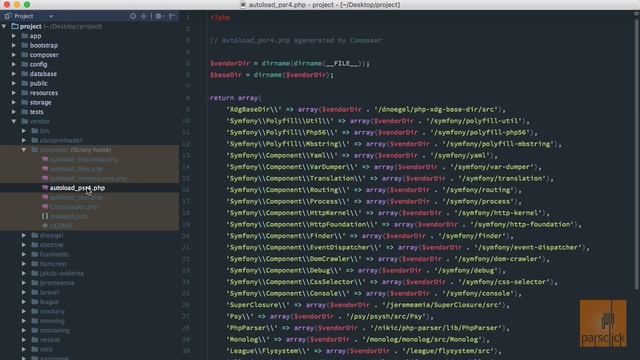Expand the monolog vendor folder
This screenshot has height=360, width=640.
pyautogui.click(x=24, y=321)
